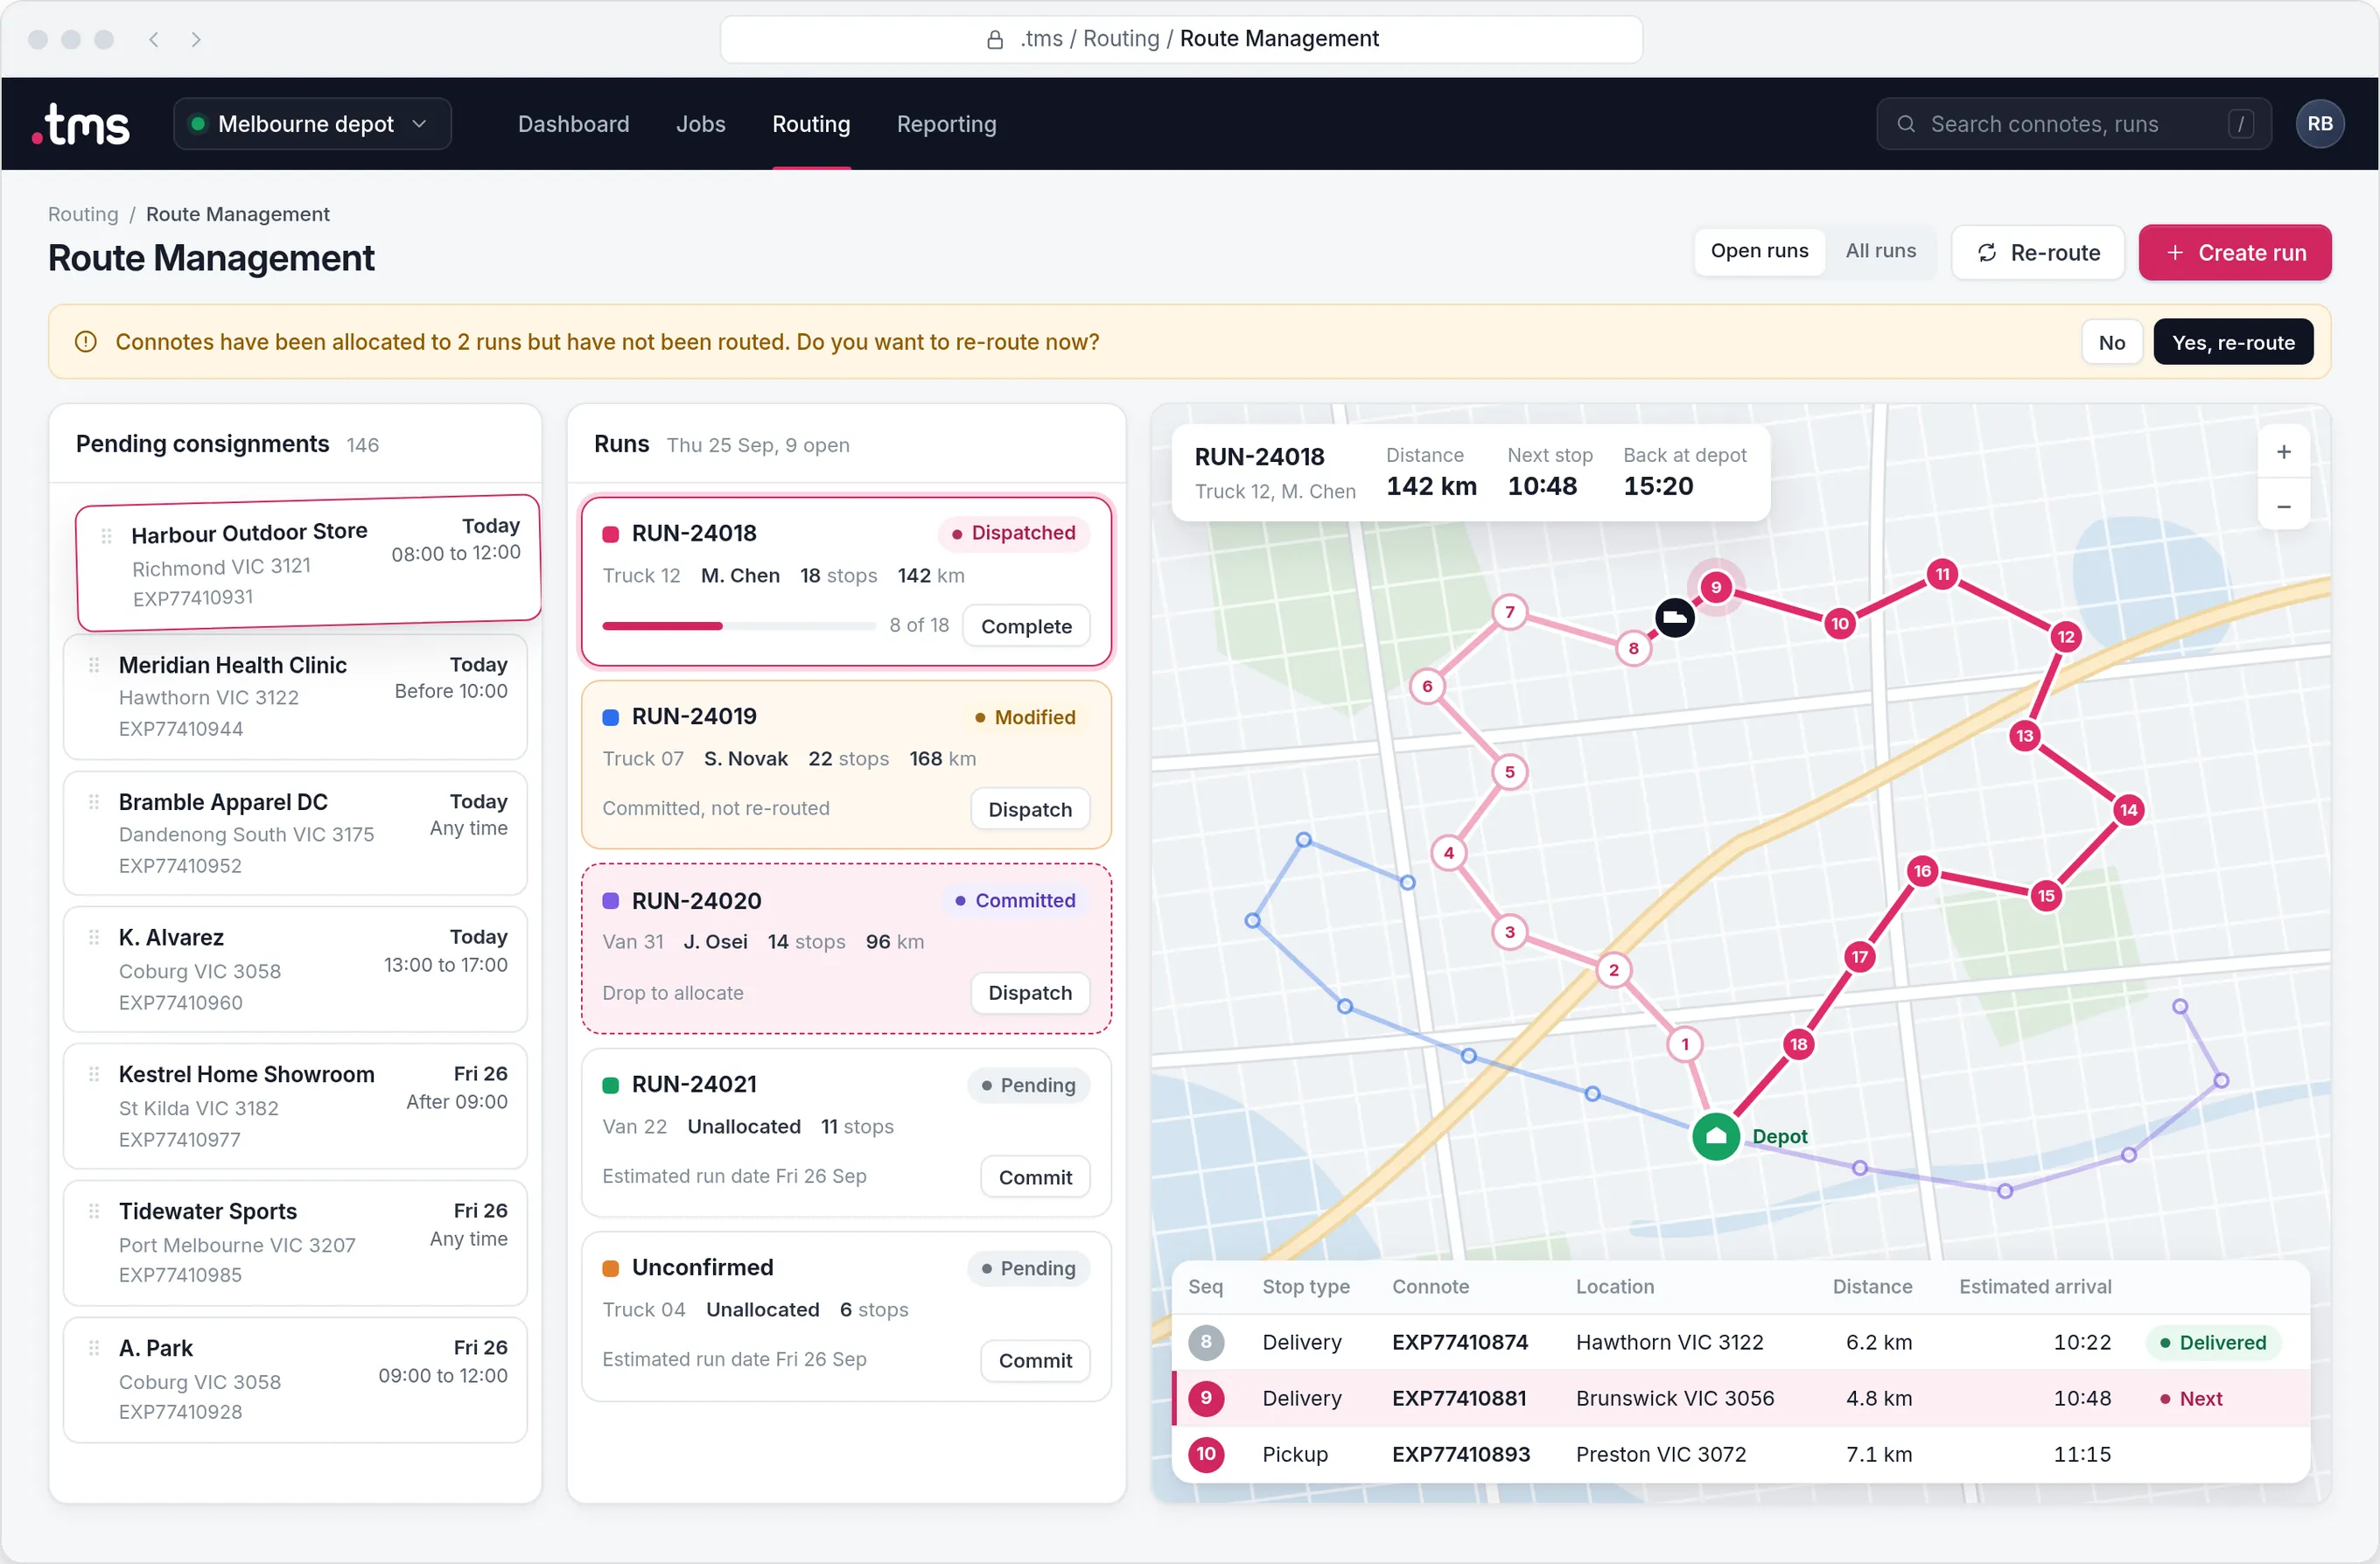Click the Modified status badge
This screenshot has height=1564, width=2380.
tap(1025, 717)
